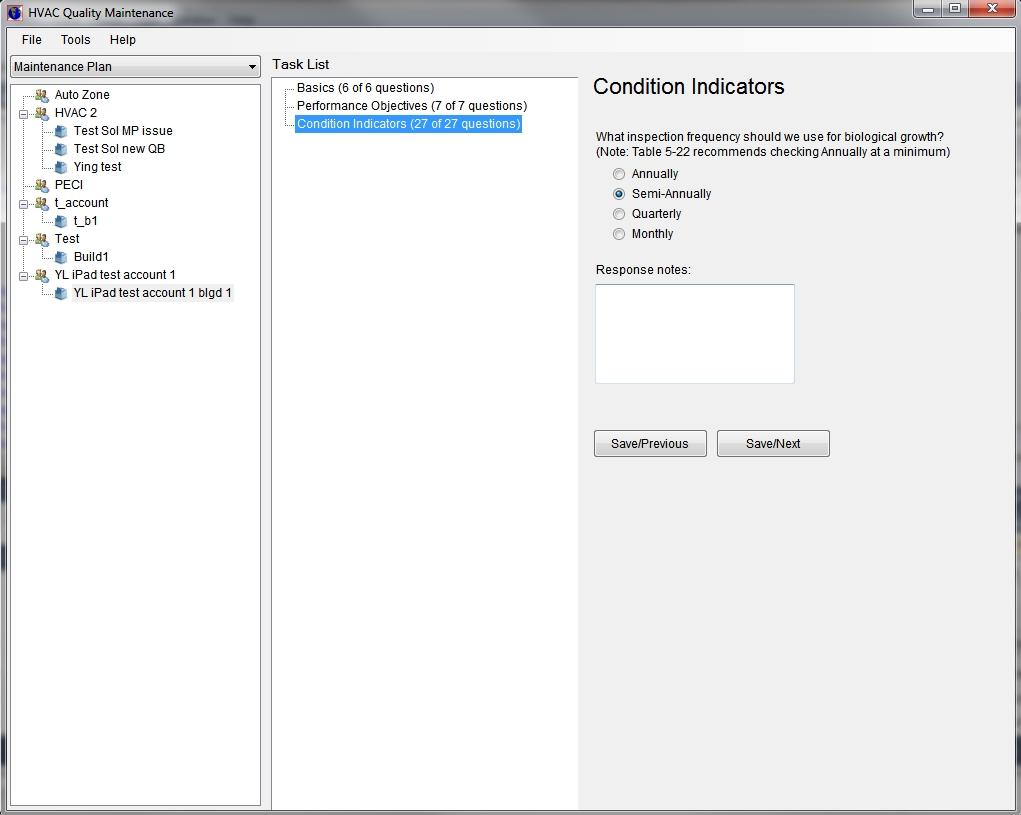Click the HVAC Quality Maintenance title bar icon
The height and width of the screenshot is (815, 1021).
click(x=15, y=12)
